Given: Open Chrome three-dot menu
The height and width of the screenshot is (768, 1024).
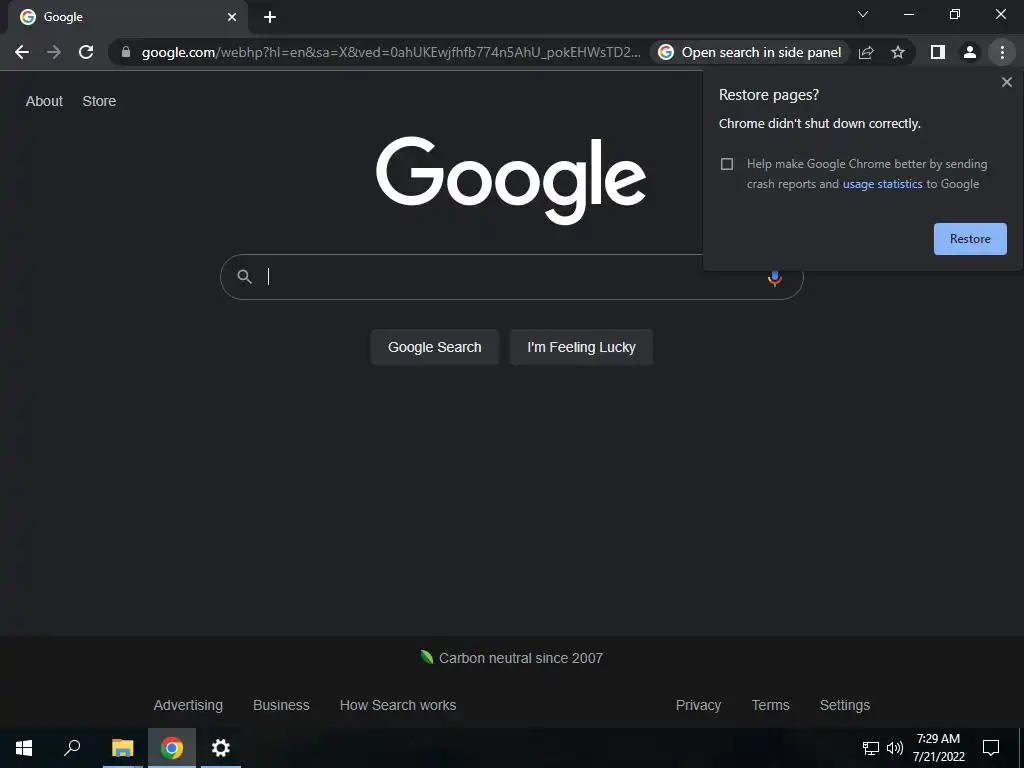Looking at the screenshot, I should click(x=1002, y=52).
